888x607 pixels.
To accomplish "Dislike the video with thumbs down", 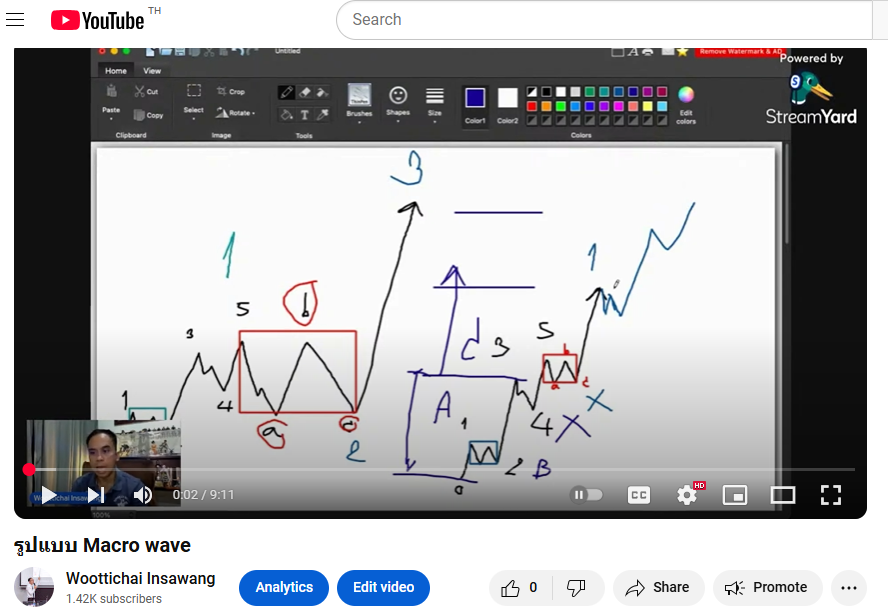I will click(x=577, y=588).
